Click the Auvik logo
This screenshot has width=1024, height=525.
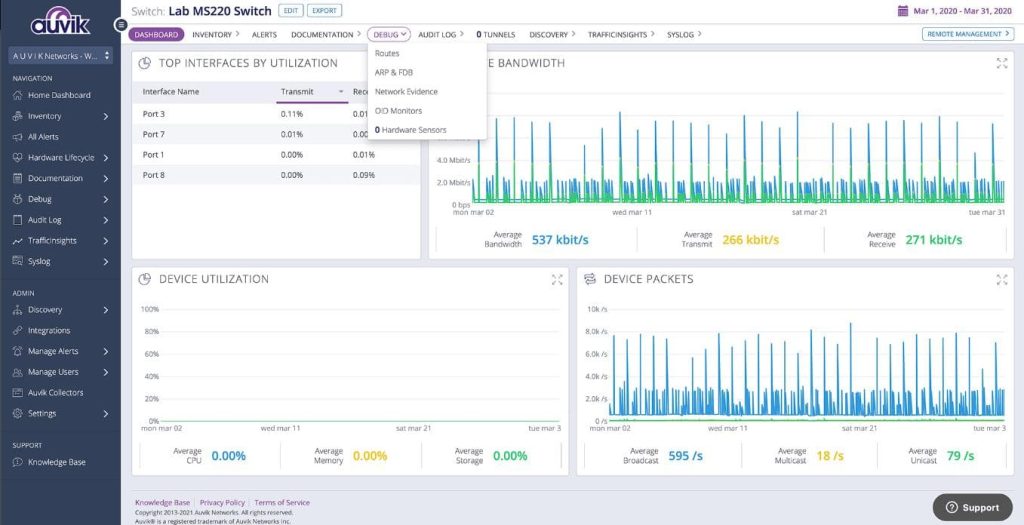click(60, 22)
